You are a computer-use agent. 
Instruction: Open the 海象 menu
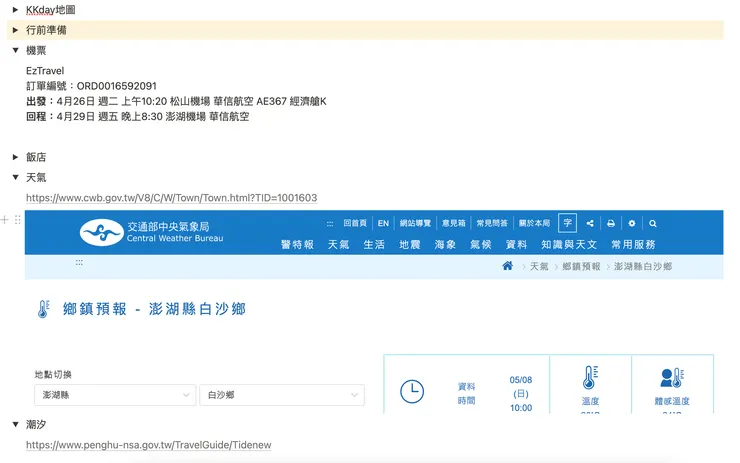click(x=445, y=244)
